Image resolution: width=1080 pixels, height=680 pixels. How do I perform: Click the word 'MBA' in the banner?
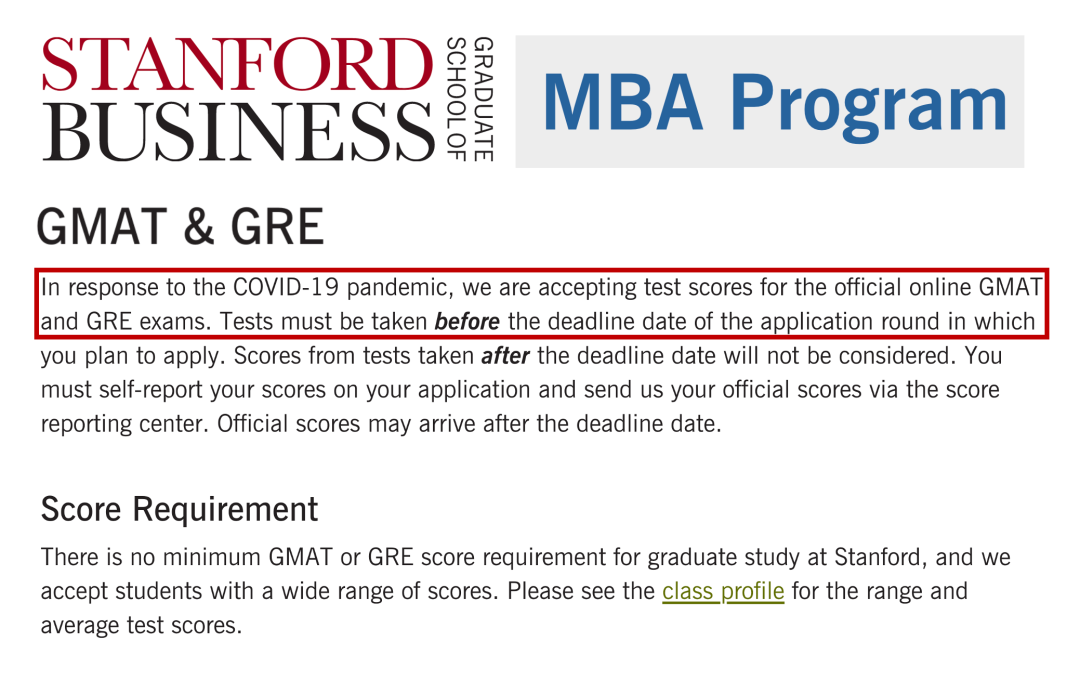pyautogui.click(x=623, y=103)
